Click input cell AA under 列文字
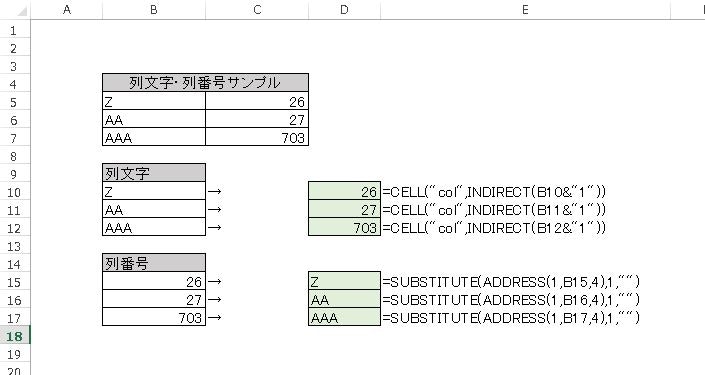The height and width of the screenshot is (375, 705). pyautogui.click(x=154, y=209)
